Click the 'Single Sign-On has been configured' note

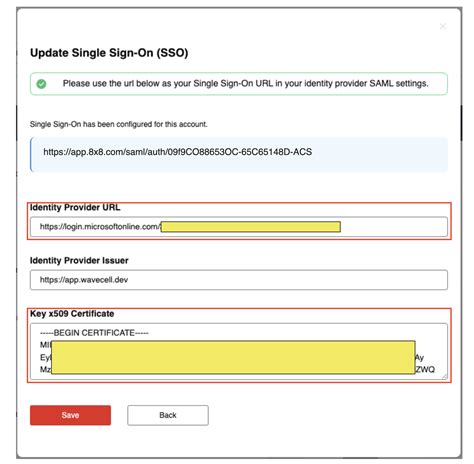118,124
